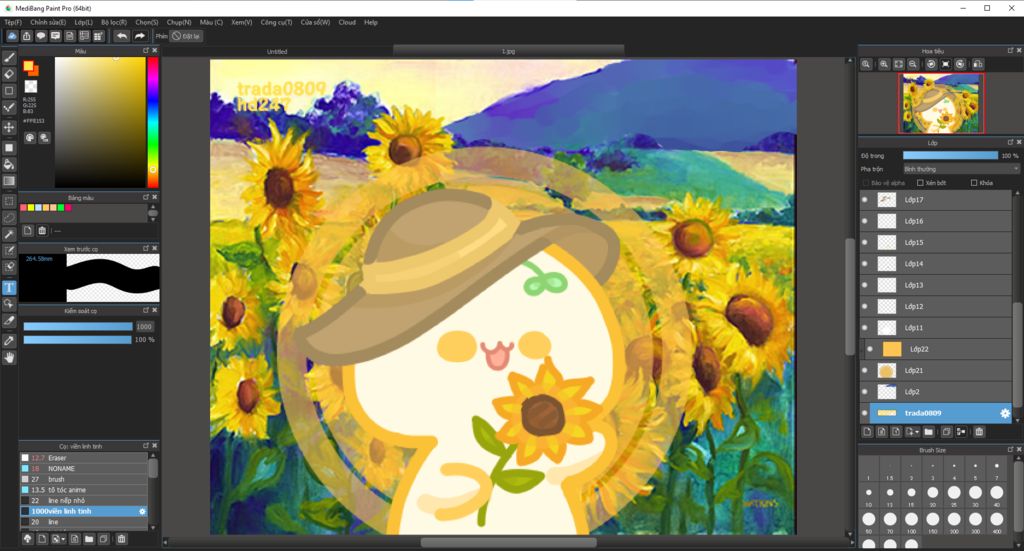This screenshot has height=551, width=1024.
Task: Select the line nếp nhỏ brush
Action: (84, 501)
